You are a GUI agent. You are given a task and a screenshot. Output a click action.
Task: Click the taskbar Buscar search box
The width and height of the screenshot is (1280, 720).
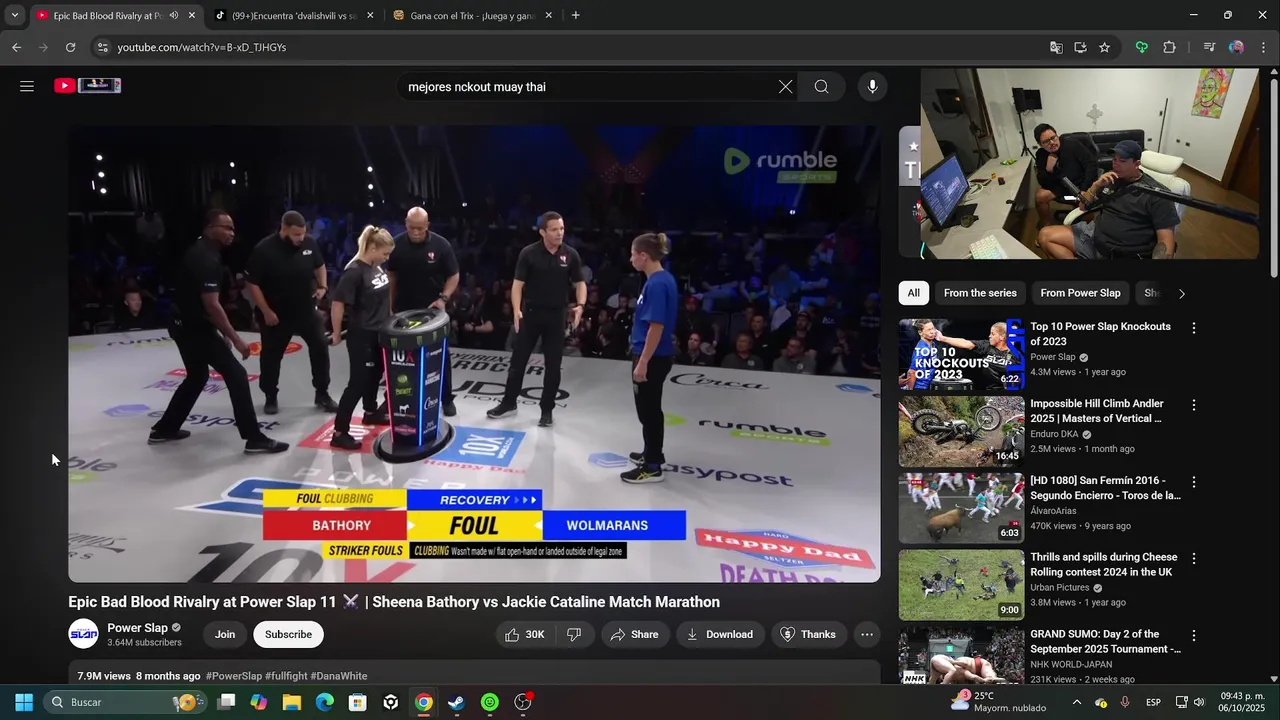124,702
